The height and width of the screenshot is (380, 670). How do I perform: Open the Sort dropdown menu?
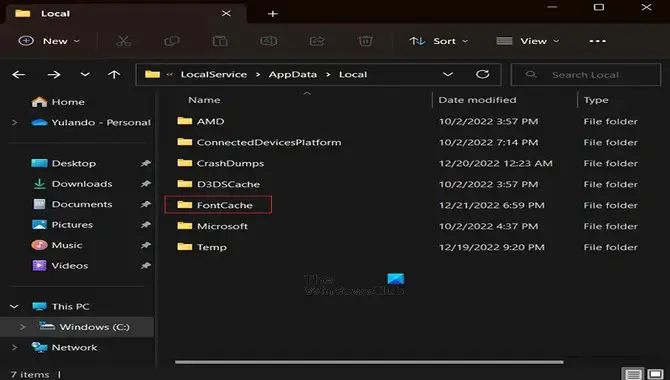point(439,41)
